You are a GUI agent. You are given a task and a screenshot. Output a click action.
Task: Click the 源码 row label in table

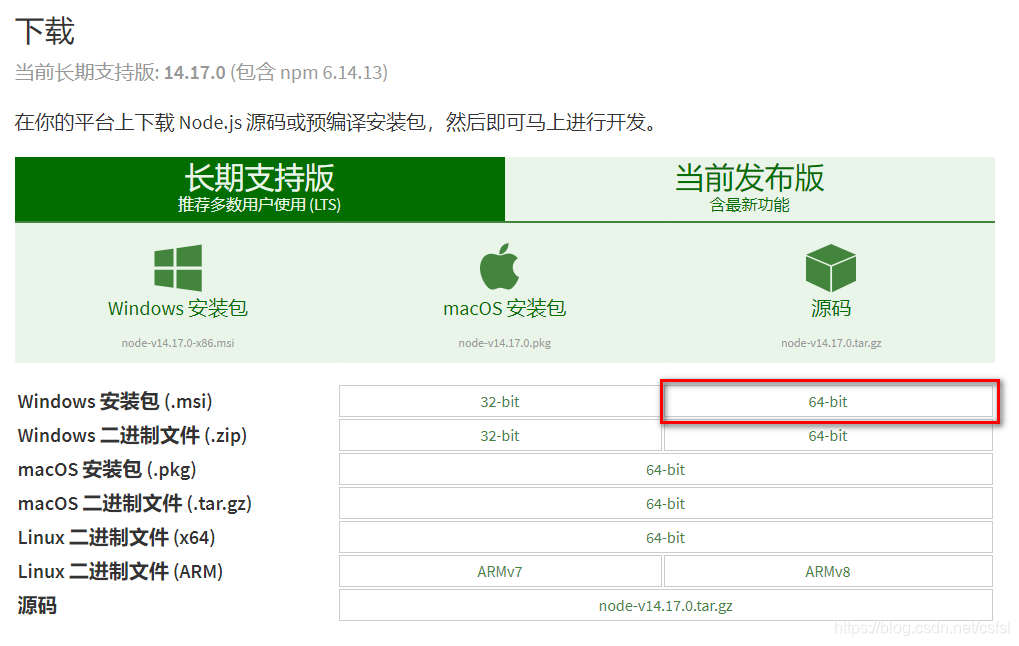coord(37,606)
